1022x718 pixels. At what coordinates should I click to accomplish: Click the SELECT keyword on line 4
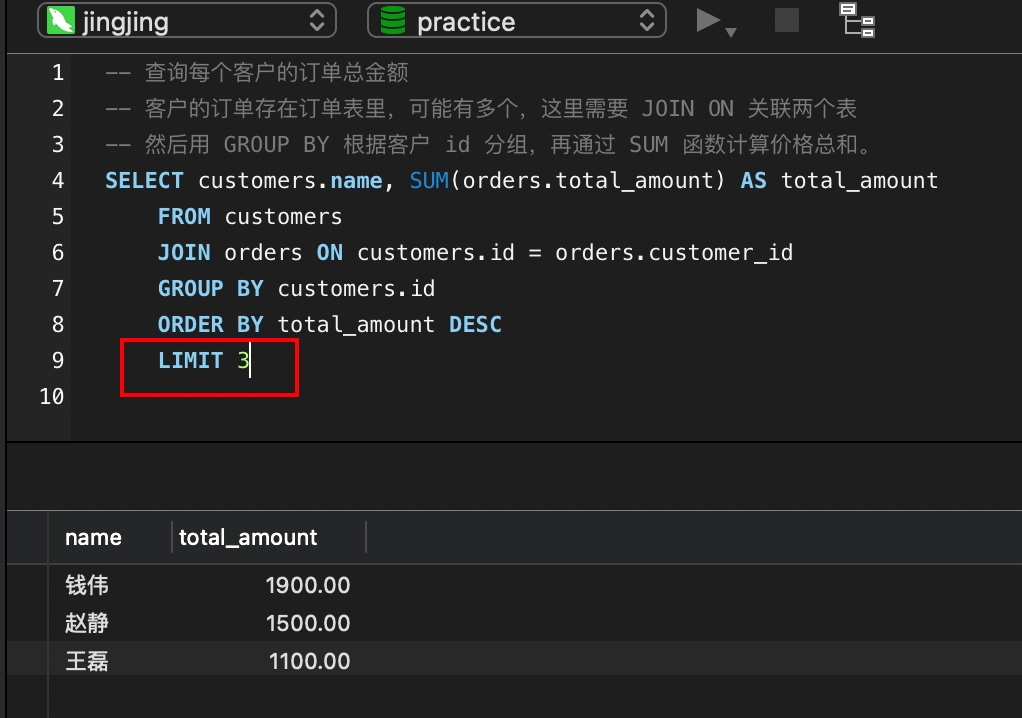(x=144, y=180)
